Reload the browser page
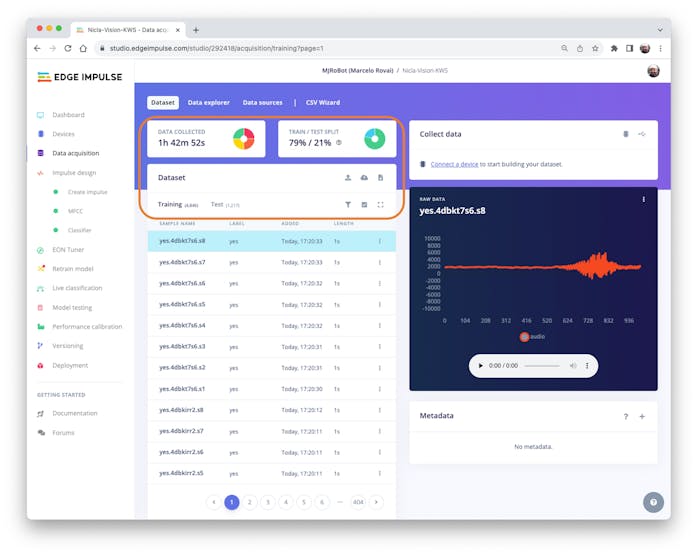Screen dimensions: 698x555 pos(68,49)
